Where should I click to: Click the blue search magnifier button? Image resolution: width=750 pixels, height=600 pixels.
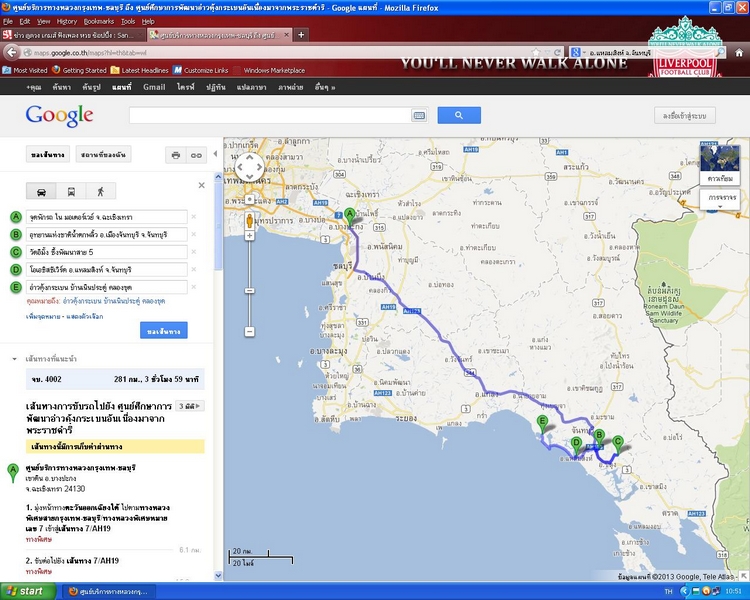click(460, 116)
